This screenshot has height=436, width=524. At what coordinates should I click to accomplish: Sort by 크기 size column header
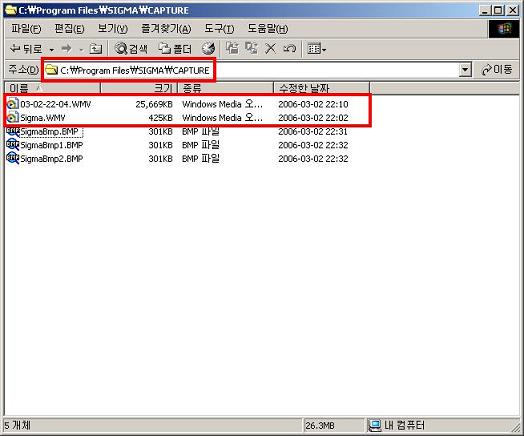pos(139,88)
